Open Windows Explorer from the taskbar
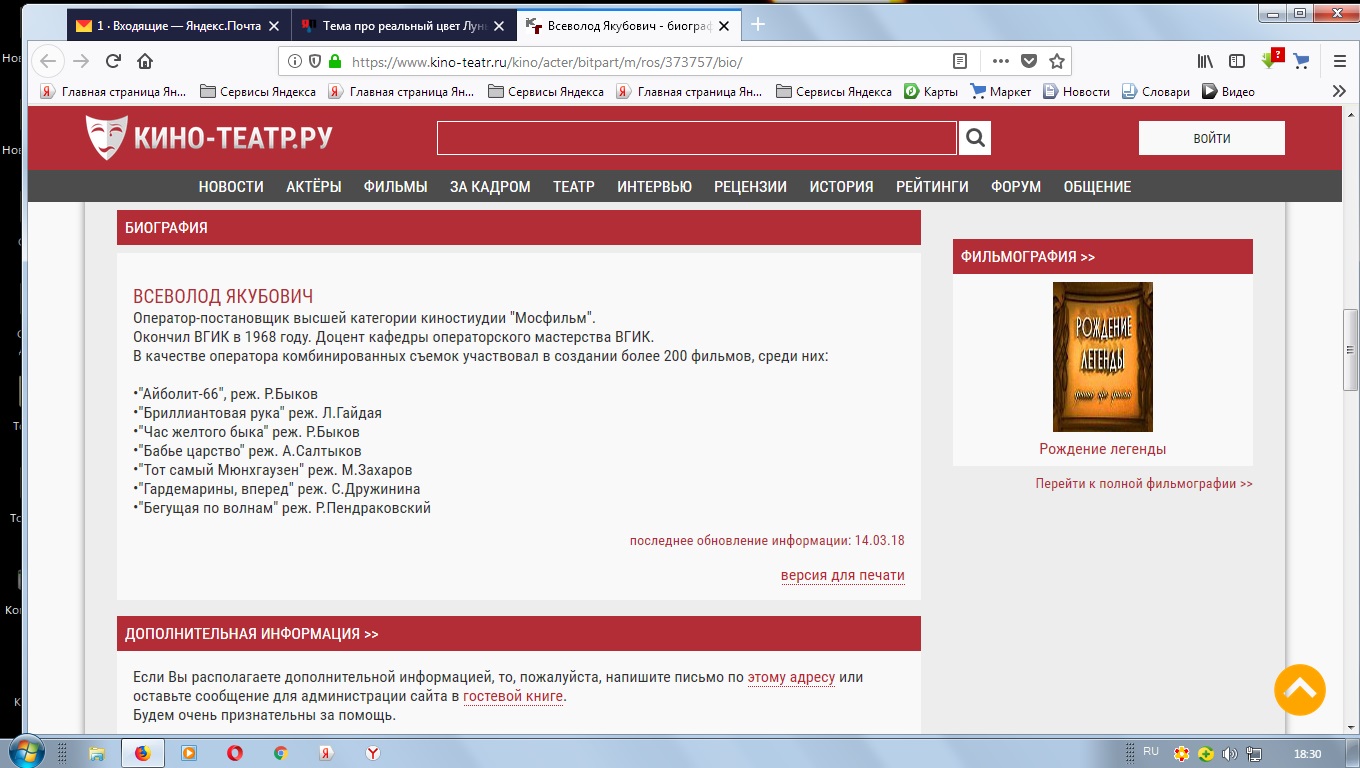Image resolution: width=1360 pixels, height=768 pixels. pyautogui.click(x=97, y=753)
